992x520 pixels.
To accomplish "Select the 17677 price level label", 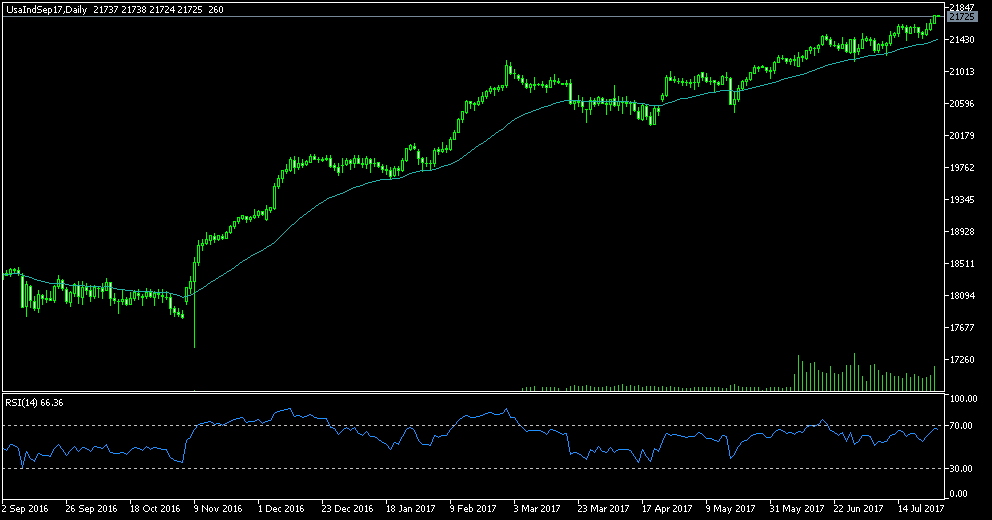I will pos(962,327).
